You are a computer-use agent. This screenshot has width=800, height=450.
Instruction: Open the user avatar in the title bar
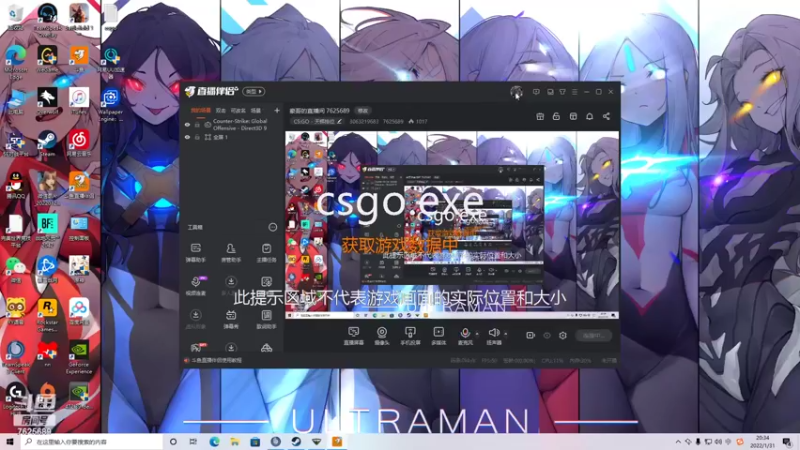click(516, 92)
